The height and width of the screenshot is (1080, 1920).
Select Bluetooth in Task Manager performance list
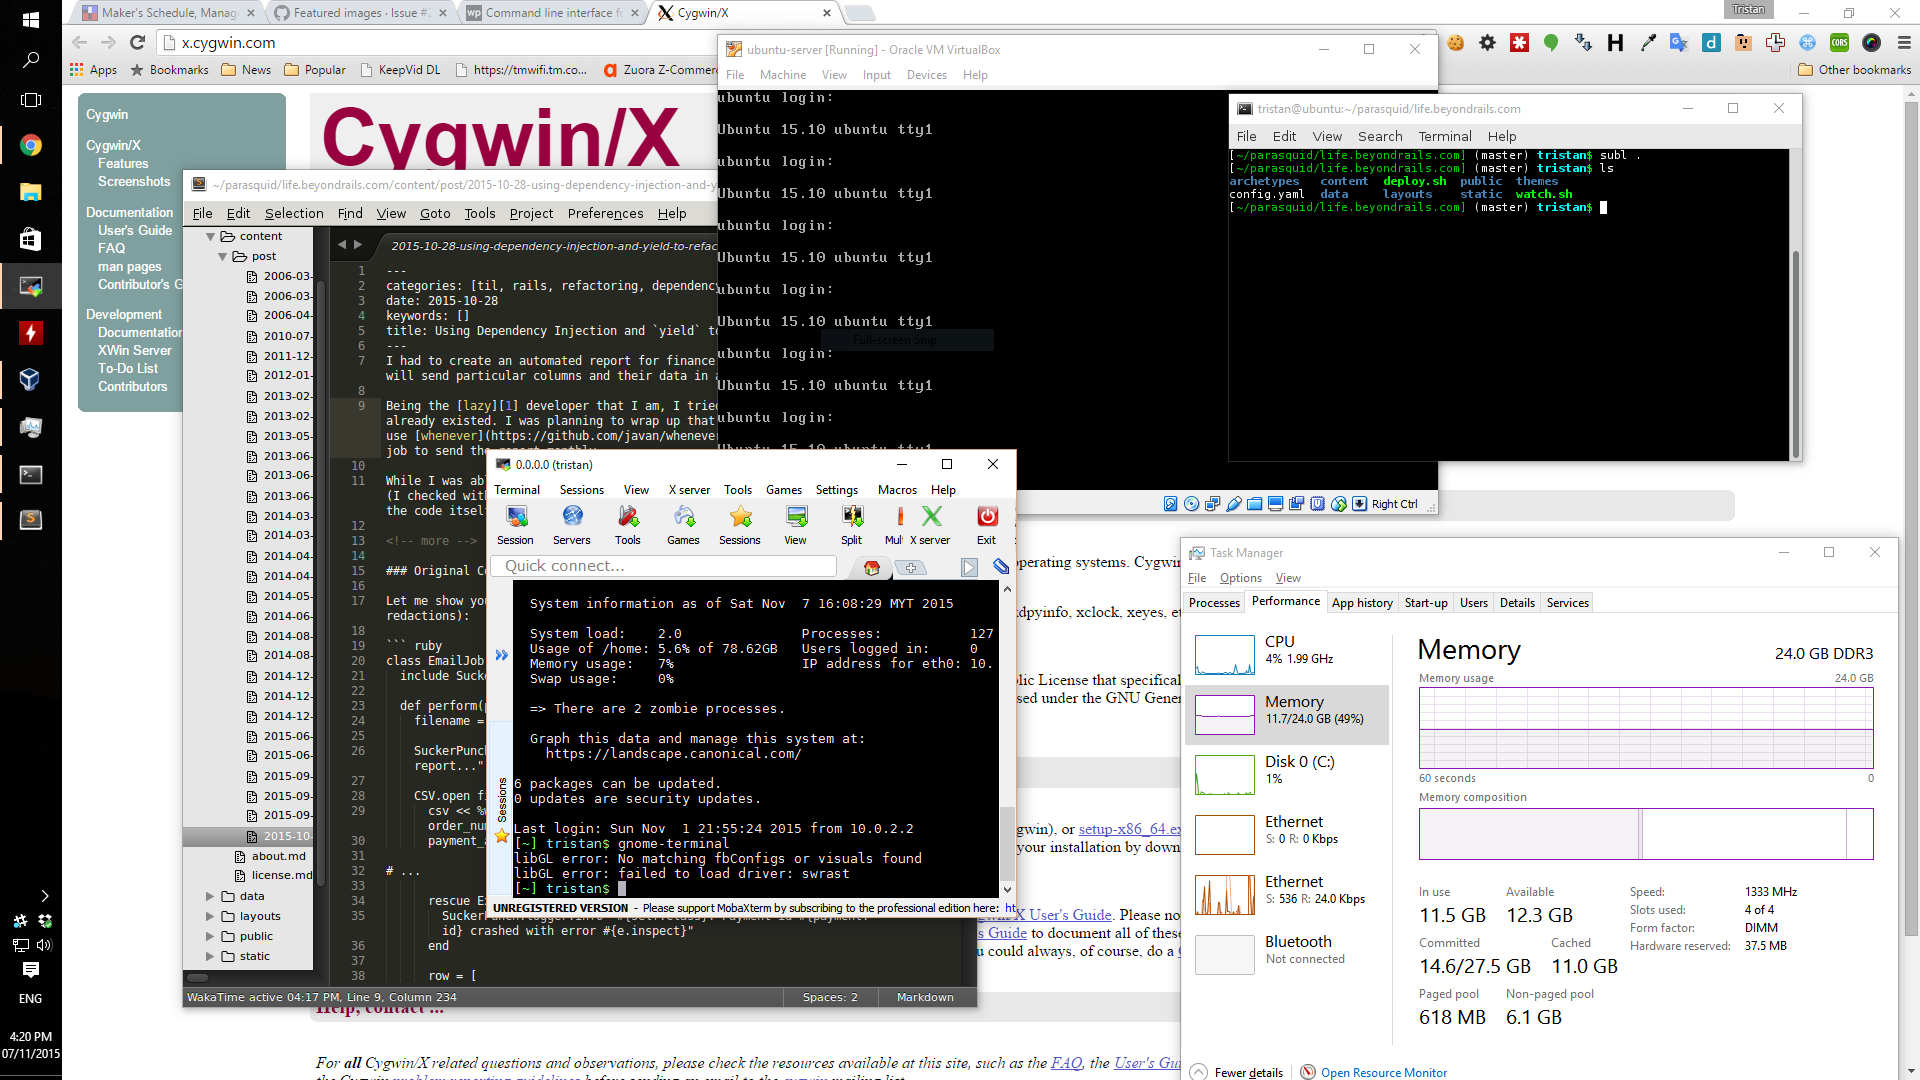(x=1287, y=955)
